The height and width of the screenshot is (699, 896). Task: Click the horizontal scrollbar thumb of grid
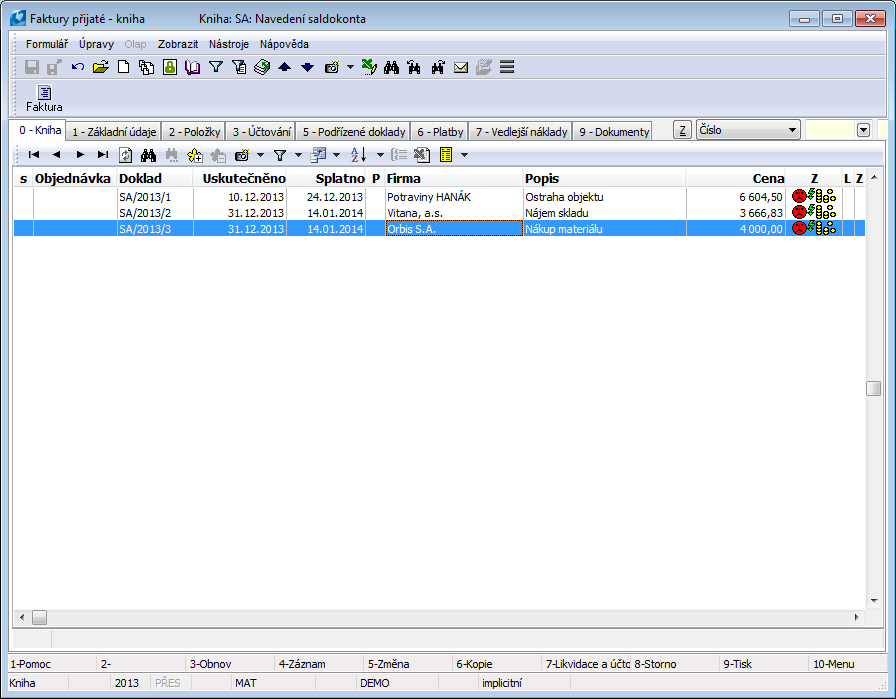[39, 618]
